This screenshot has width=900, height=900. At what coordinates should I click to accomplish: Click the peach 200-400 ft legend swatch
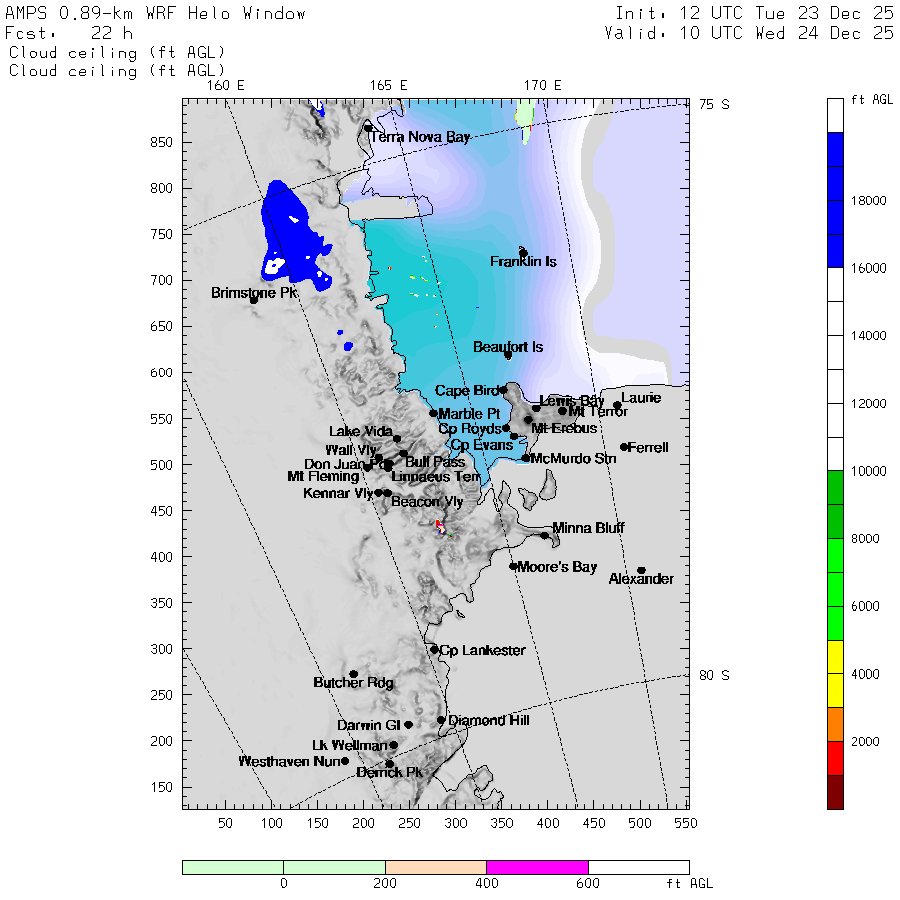(x=436, y=867)
